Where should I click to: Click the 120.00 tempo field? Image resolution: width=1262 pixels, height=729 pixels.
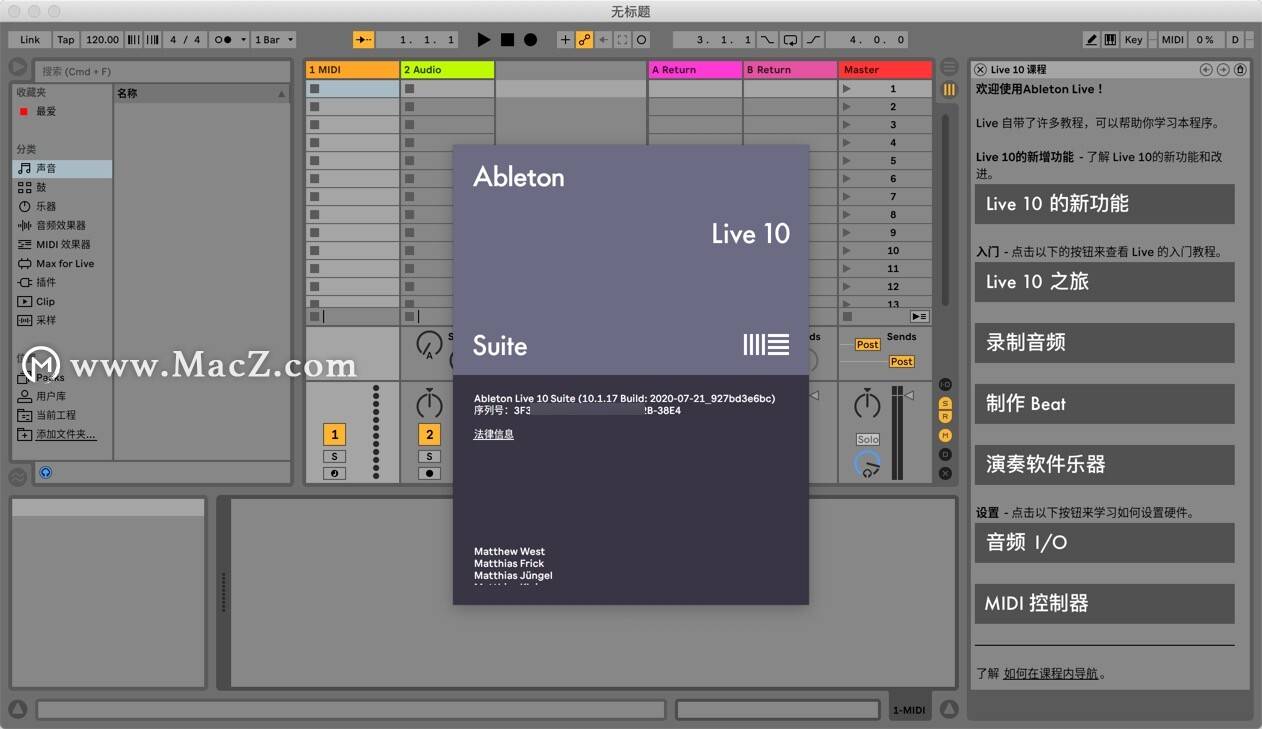102,40
